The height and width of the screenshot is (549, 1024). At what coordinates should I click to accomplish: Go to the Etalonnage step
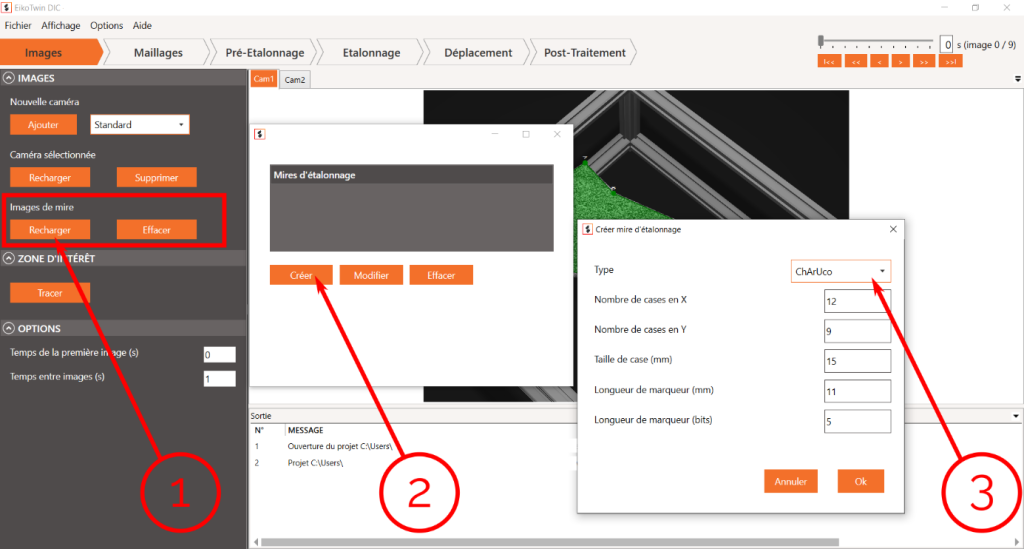click(x=372, y=53)
